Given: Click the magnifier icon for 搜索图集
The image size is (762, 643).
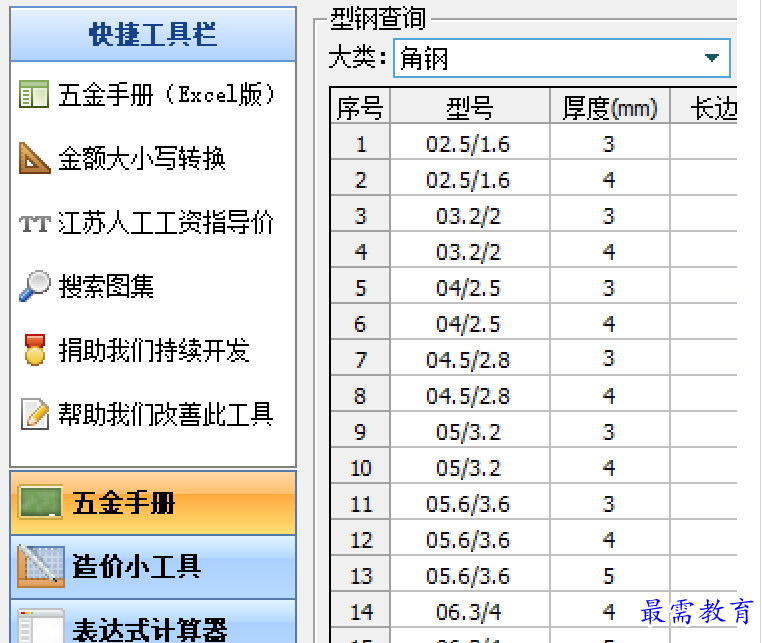Looking at the screenshot, I should coord(35,286).
